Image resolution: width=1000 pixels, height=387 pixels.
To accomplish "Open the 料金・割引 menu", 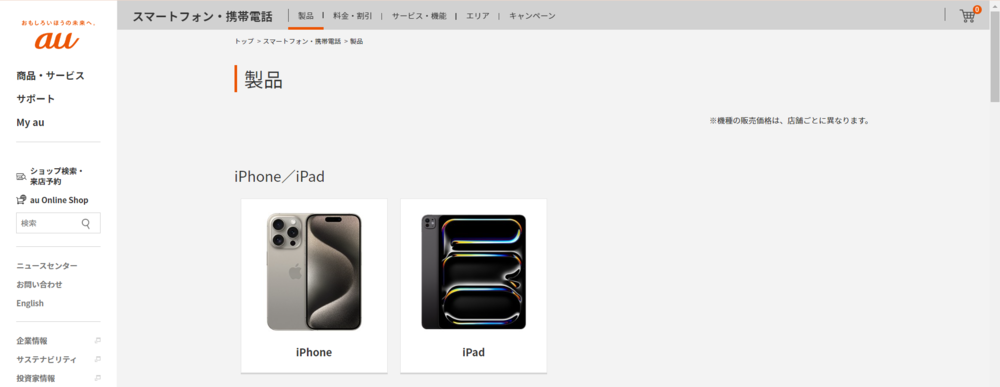I will point(353,16).
